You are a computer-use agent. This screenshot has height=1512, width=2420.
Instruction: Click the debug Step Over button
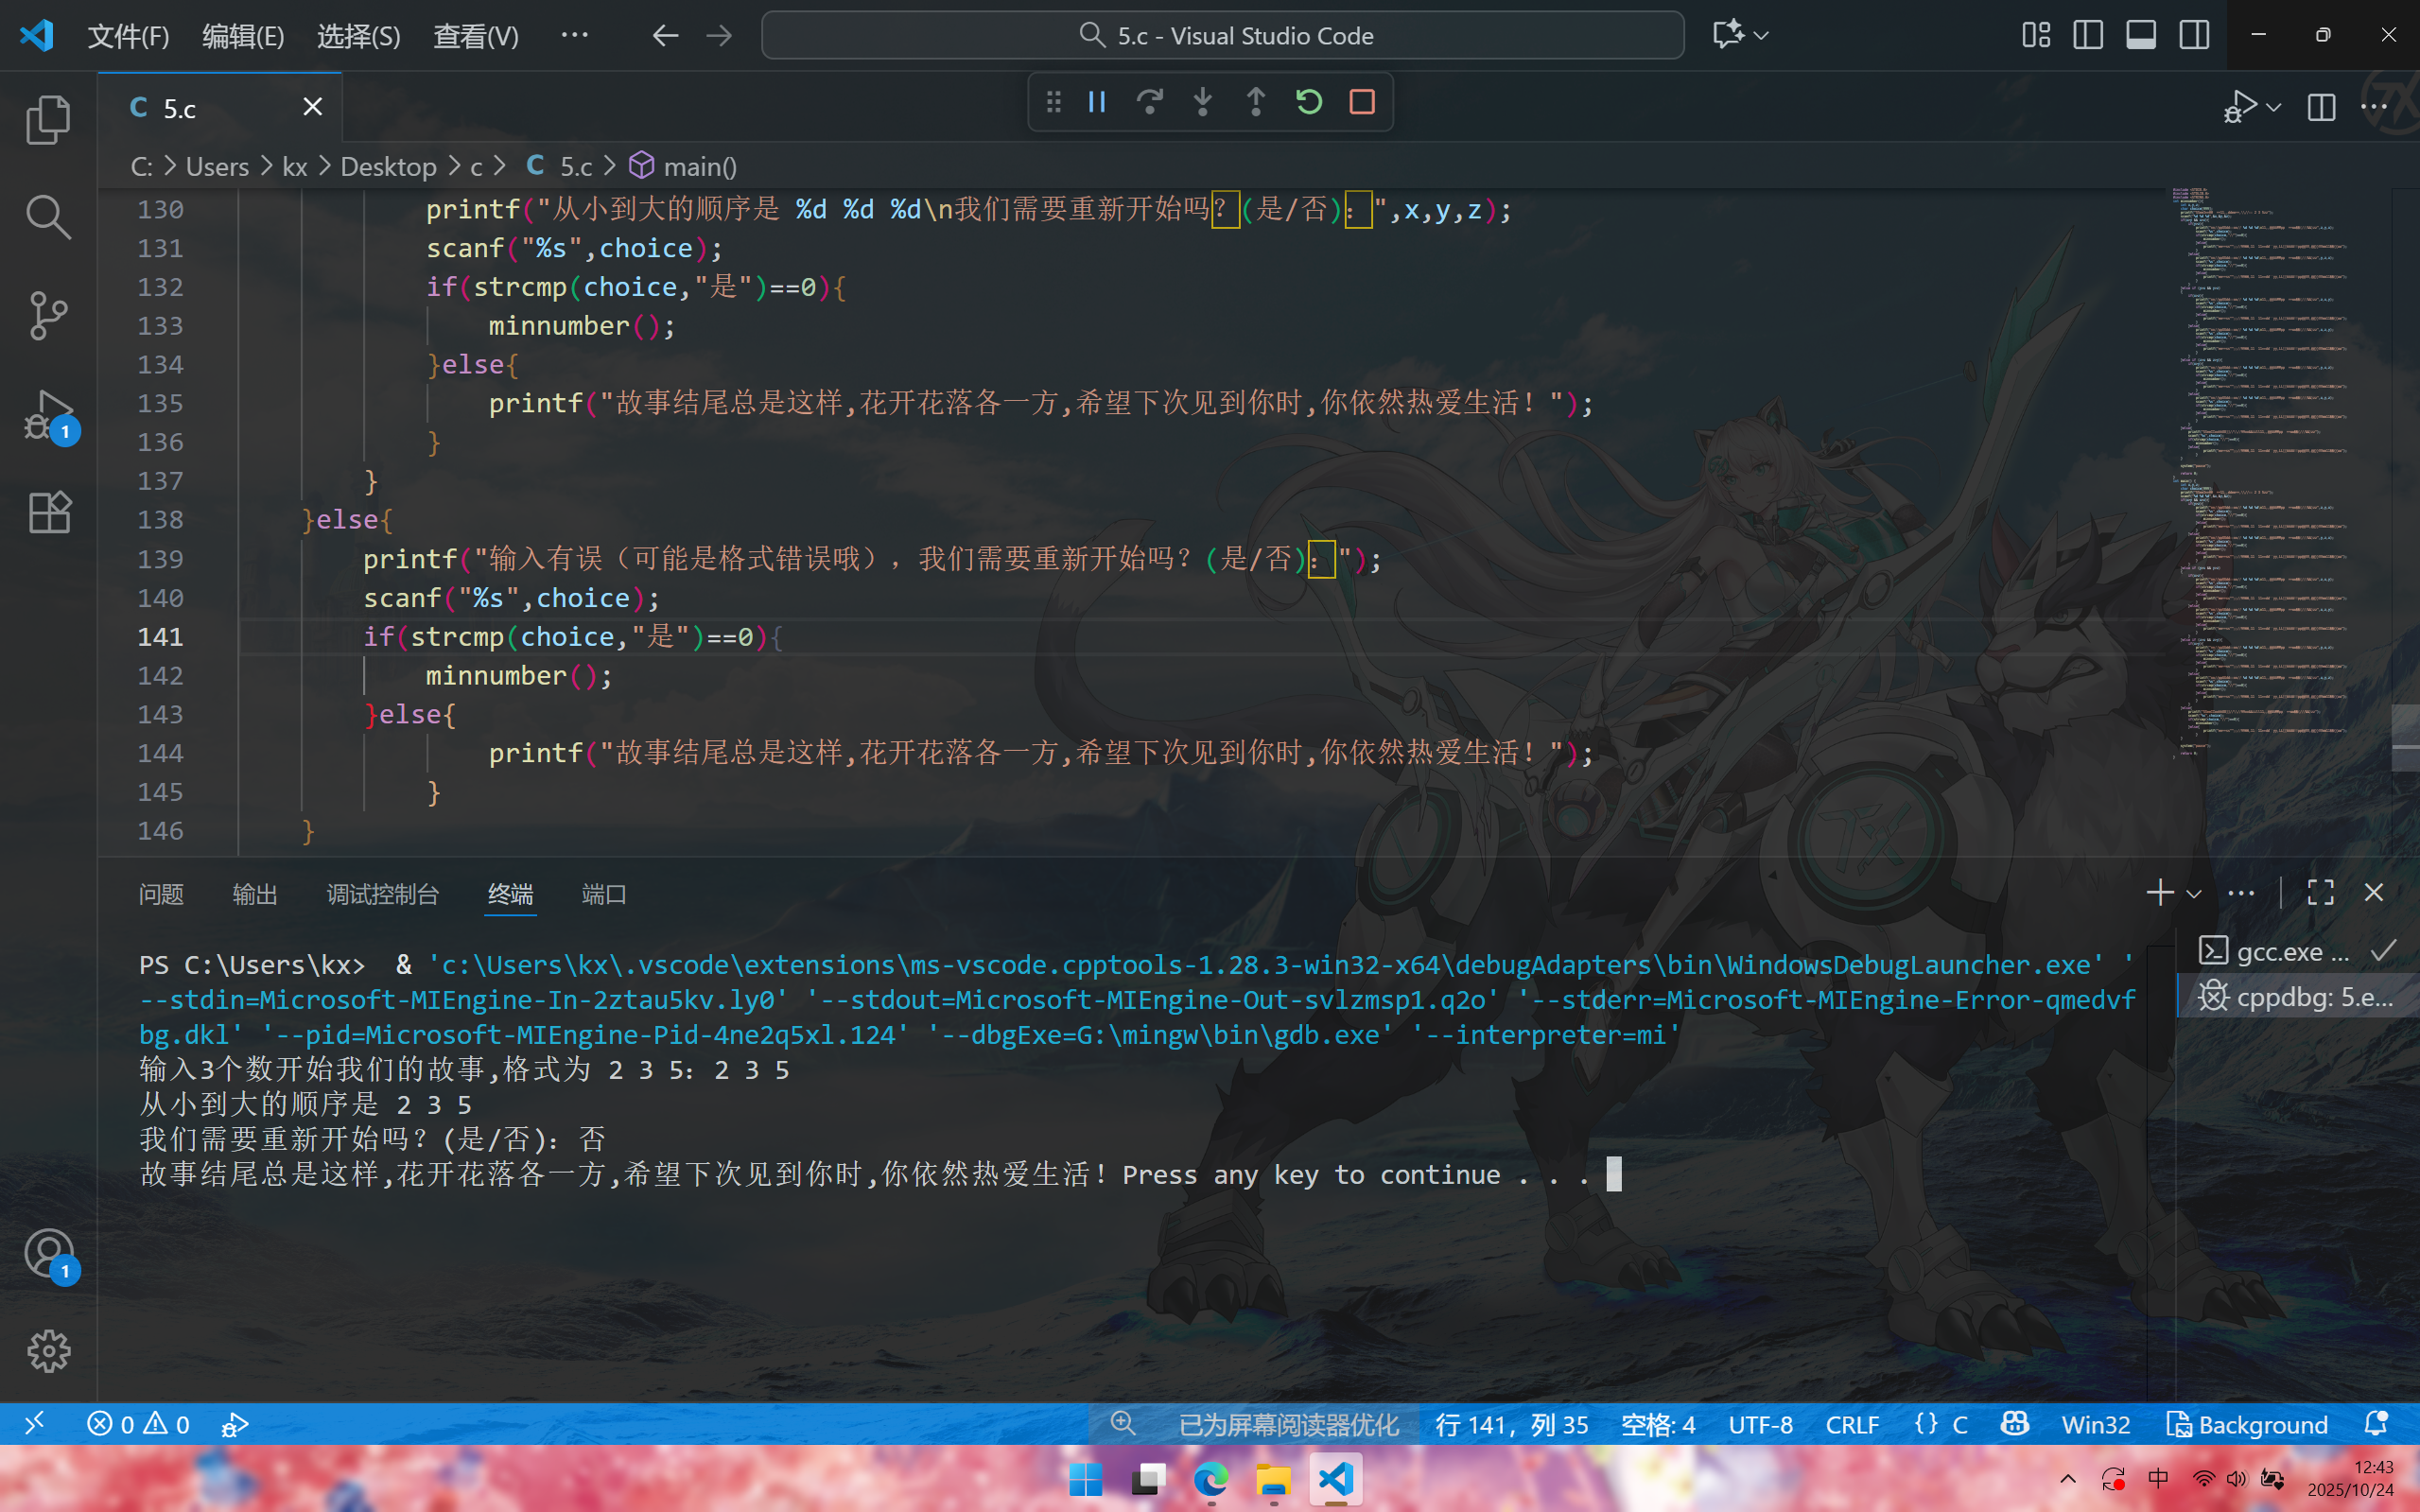coord(1150,102)
